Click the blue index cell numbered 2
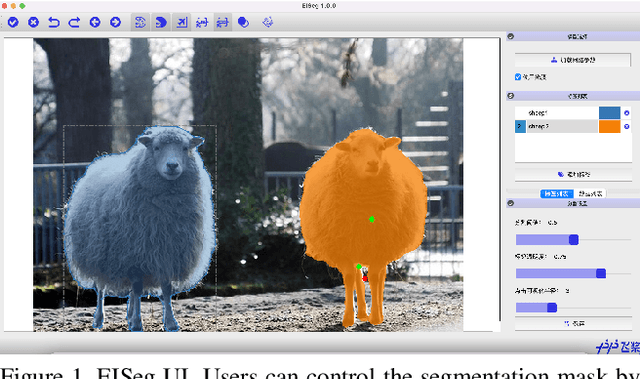This screenshot has height=379, width=640. point(520,126)
